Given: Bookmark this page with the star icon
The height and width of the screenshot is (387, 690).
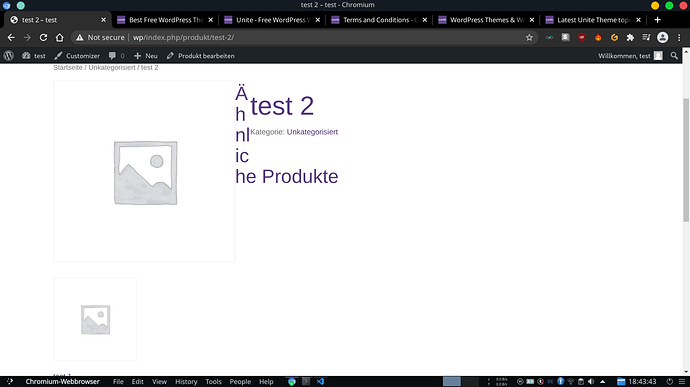Looking at the screenshot, I should [x=529, y=38].
